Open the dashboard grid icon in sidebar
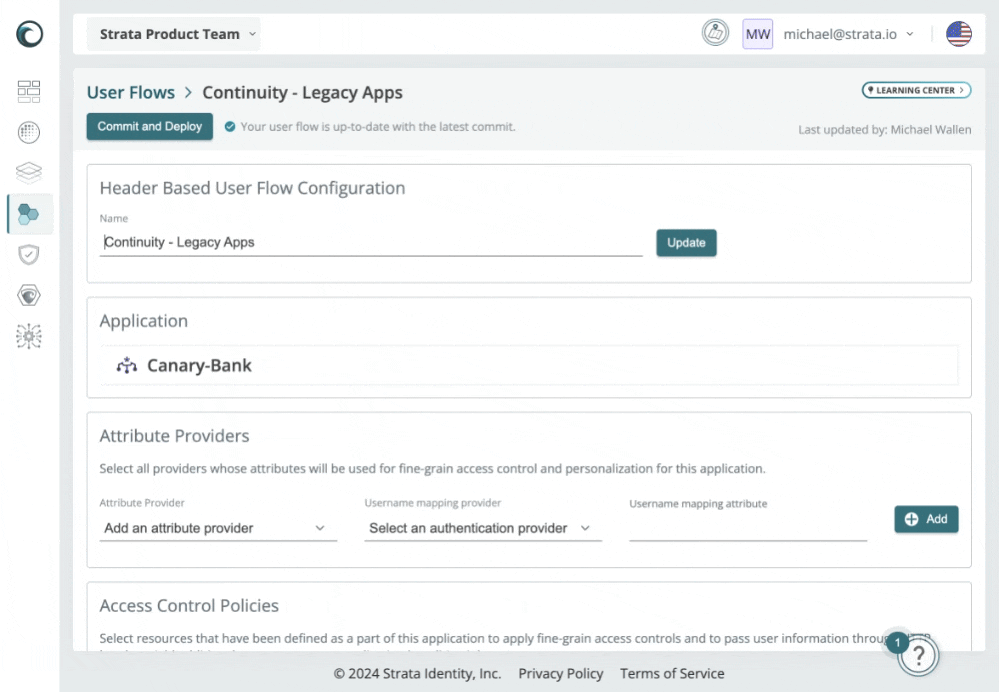 (x=29, y=91)
